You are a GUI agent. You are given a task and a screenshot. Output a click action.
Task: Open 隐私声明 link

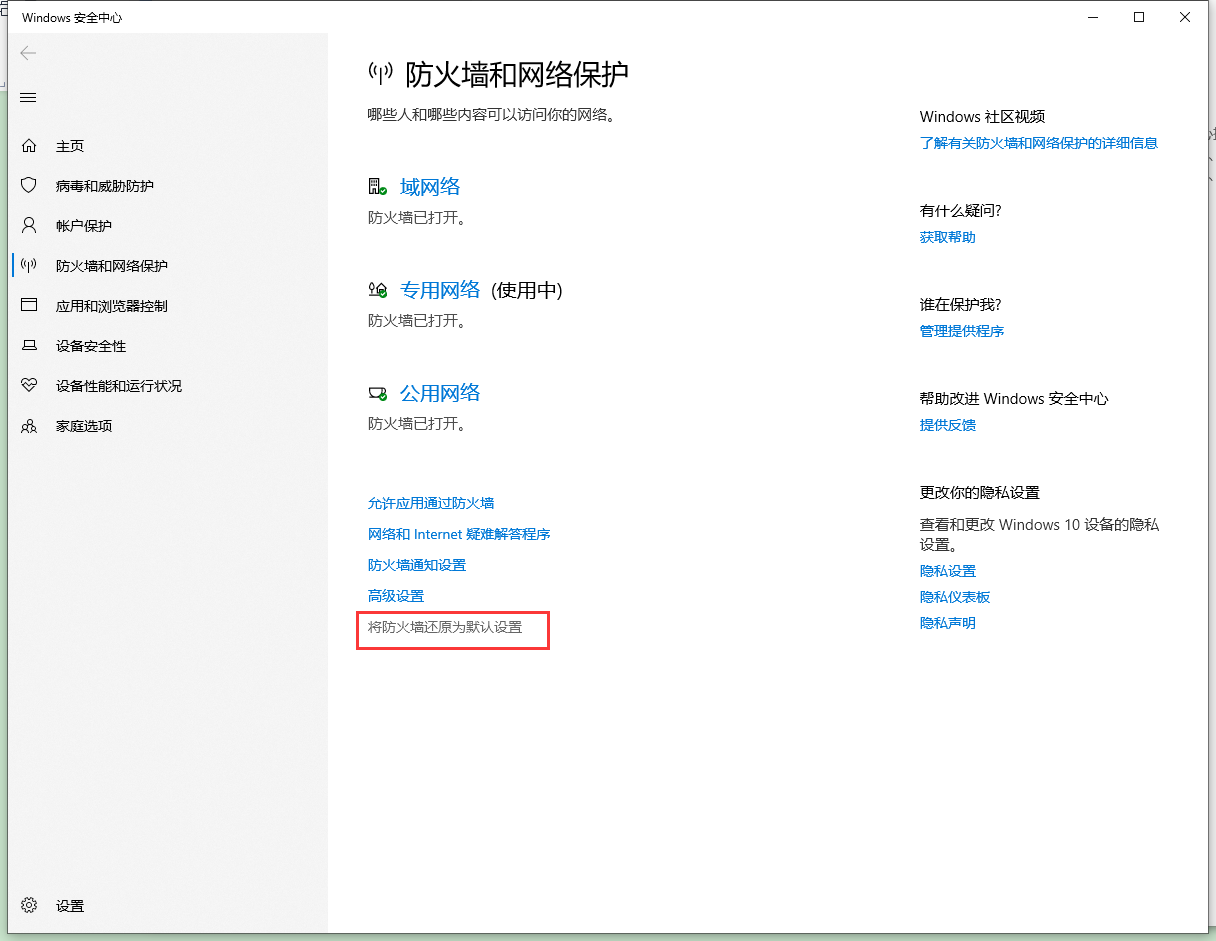coord(948,623)
